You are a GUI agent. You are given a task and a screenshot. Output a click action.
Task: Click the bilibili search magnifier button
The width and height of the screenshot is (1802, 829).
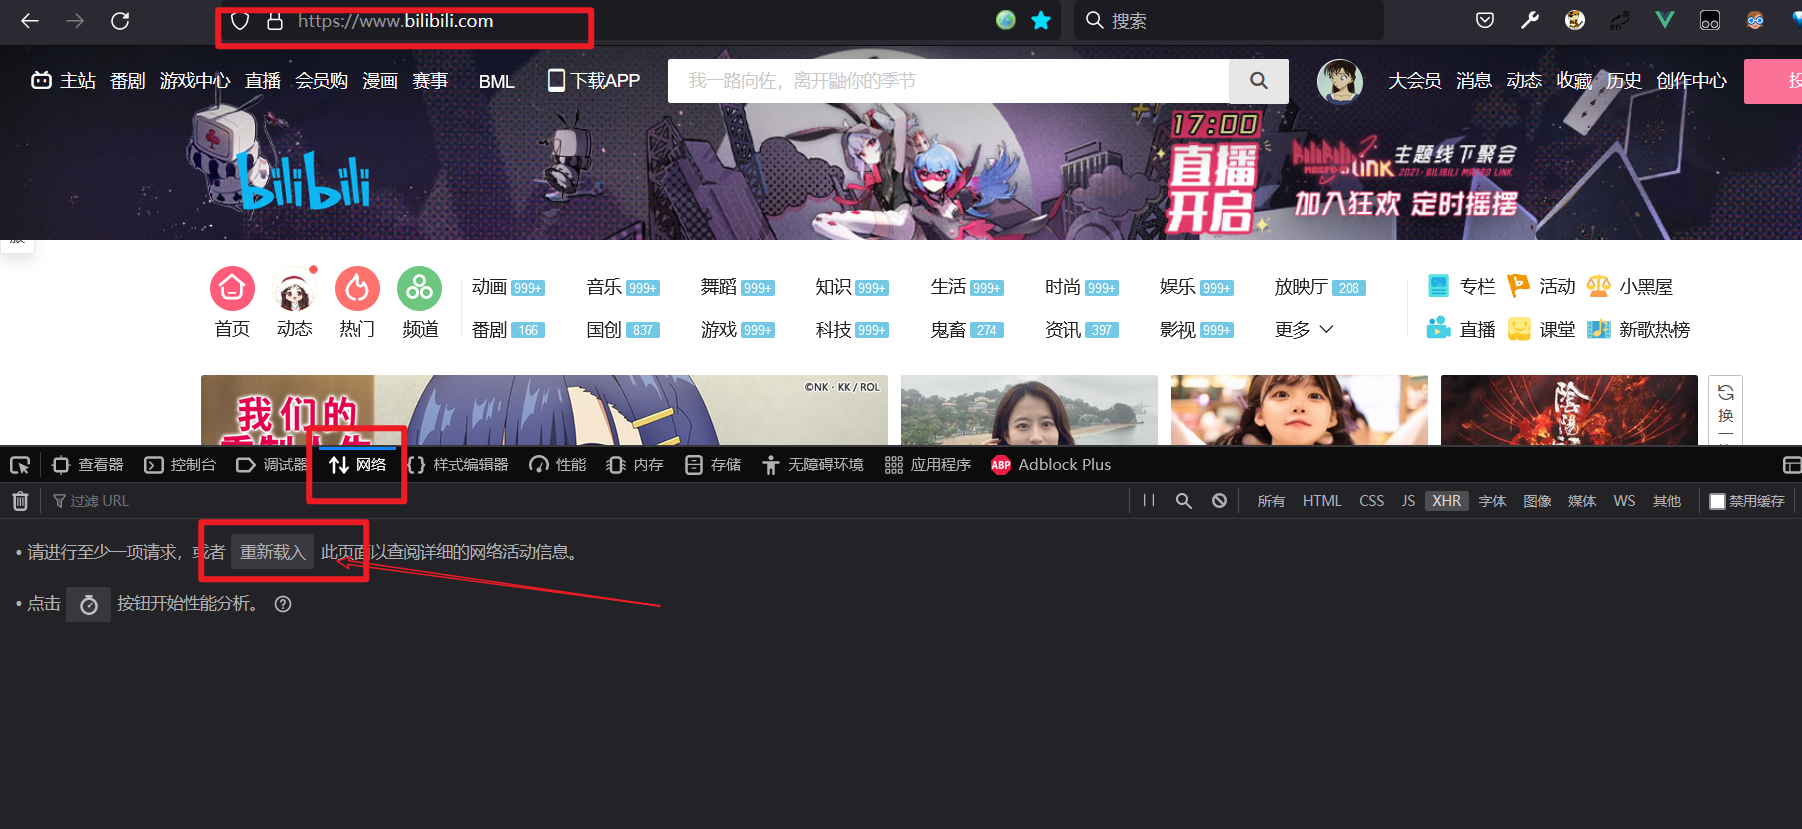click(1258, 81)
